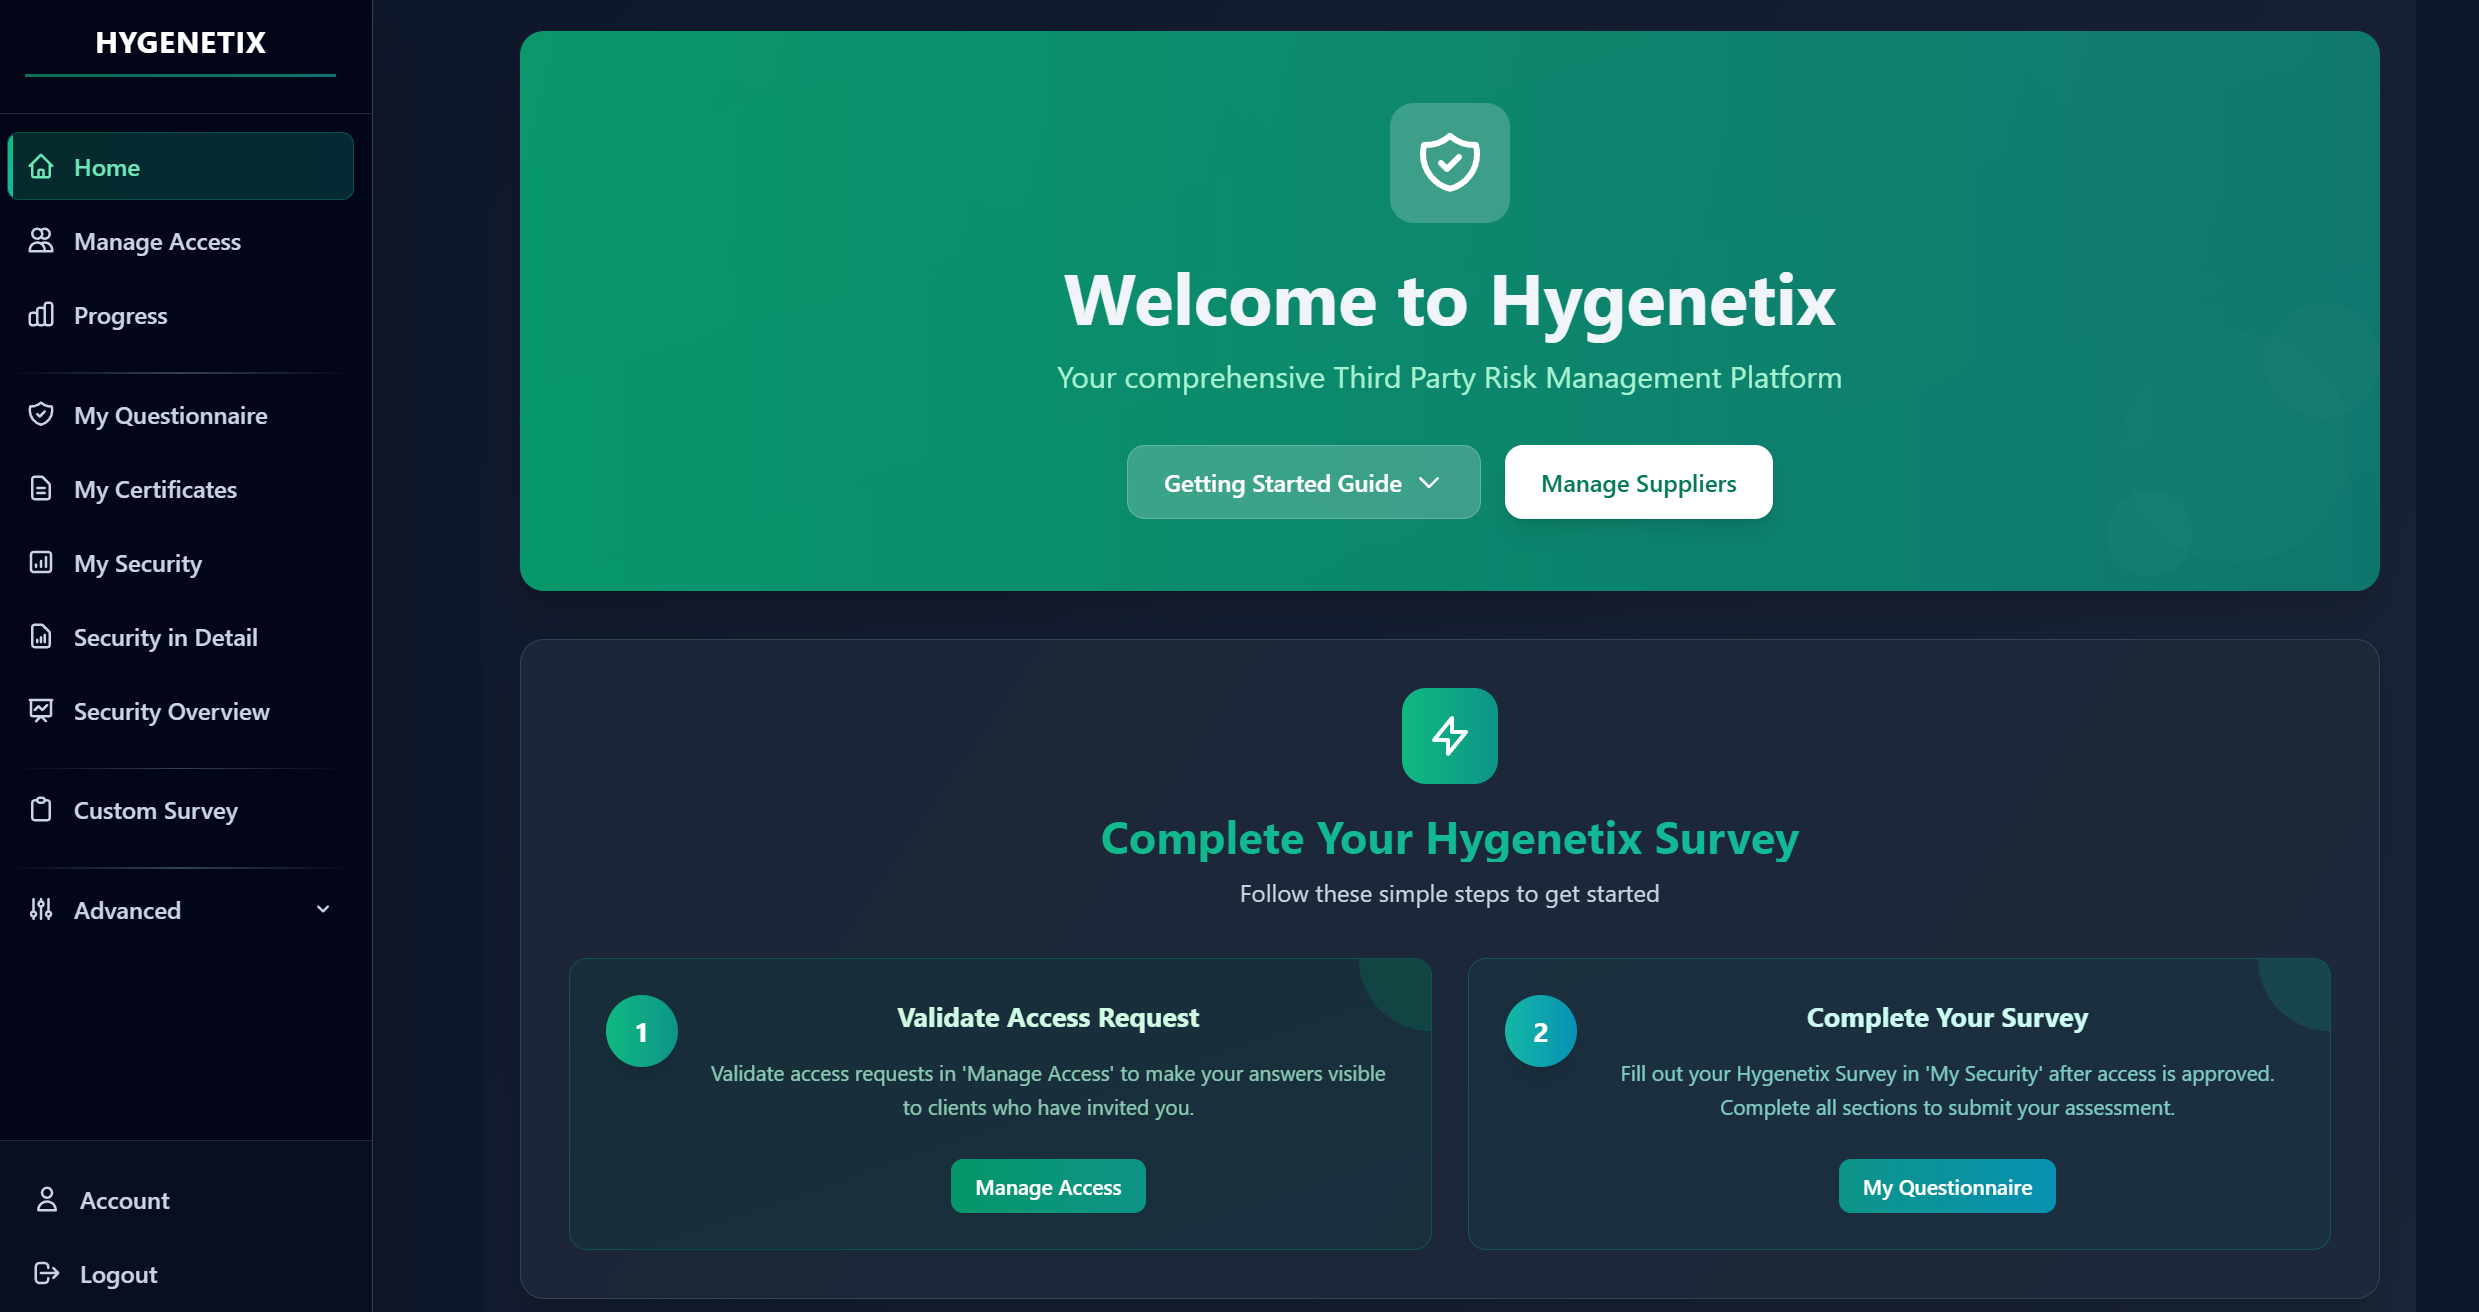Click the Custom Survey clipboard icon
Viewport: 2479px width, 1312px height.
41,809
